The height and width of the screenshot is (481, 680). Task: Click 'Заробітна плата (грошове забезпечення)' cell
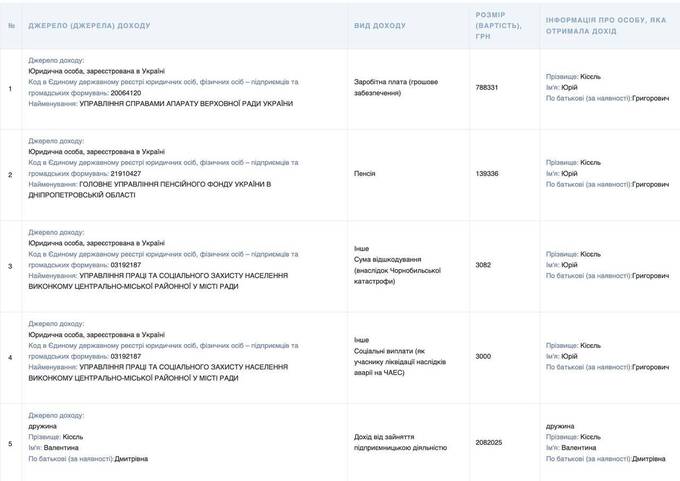(396, 87)
